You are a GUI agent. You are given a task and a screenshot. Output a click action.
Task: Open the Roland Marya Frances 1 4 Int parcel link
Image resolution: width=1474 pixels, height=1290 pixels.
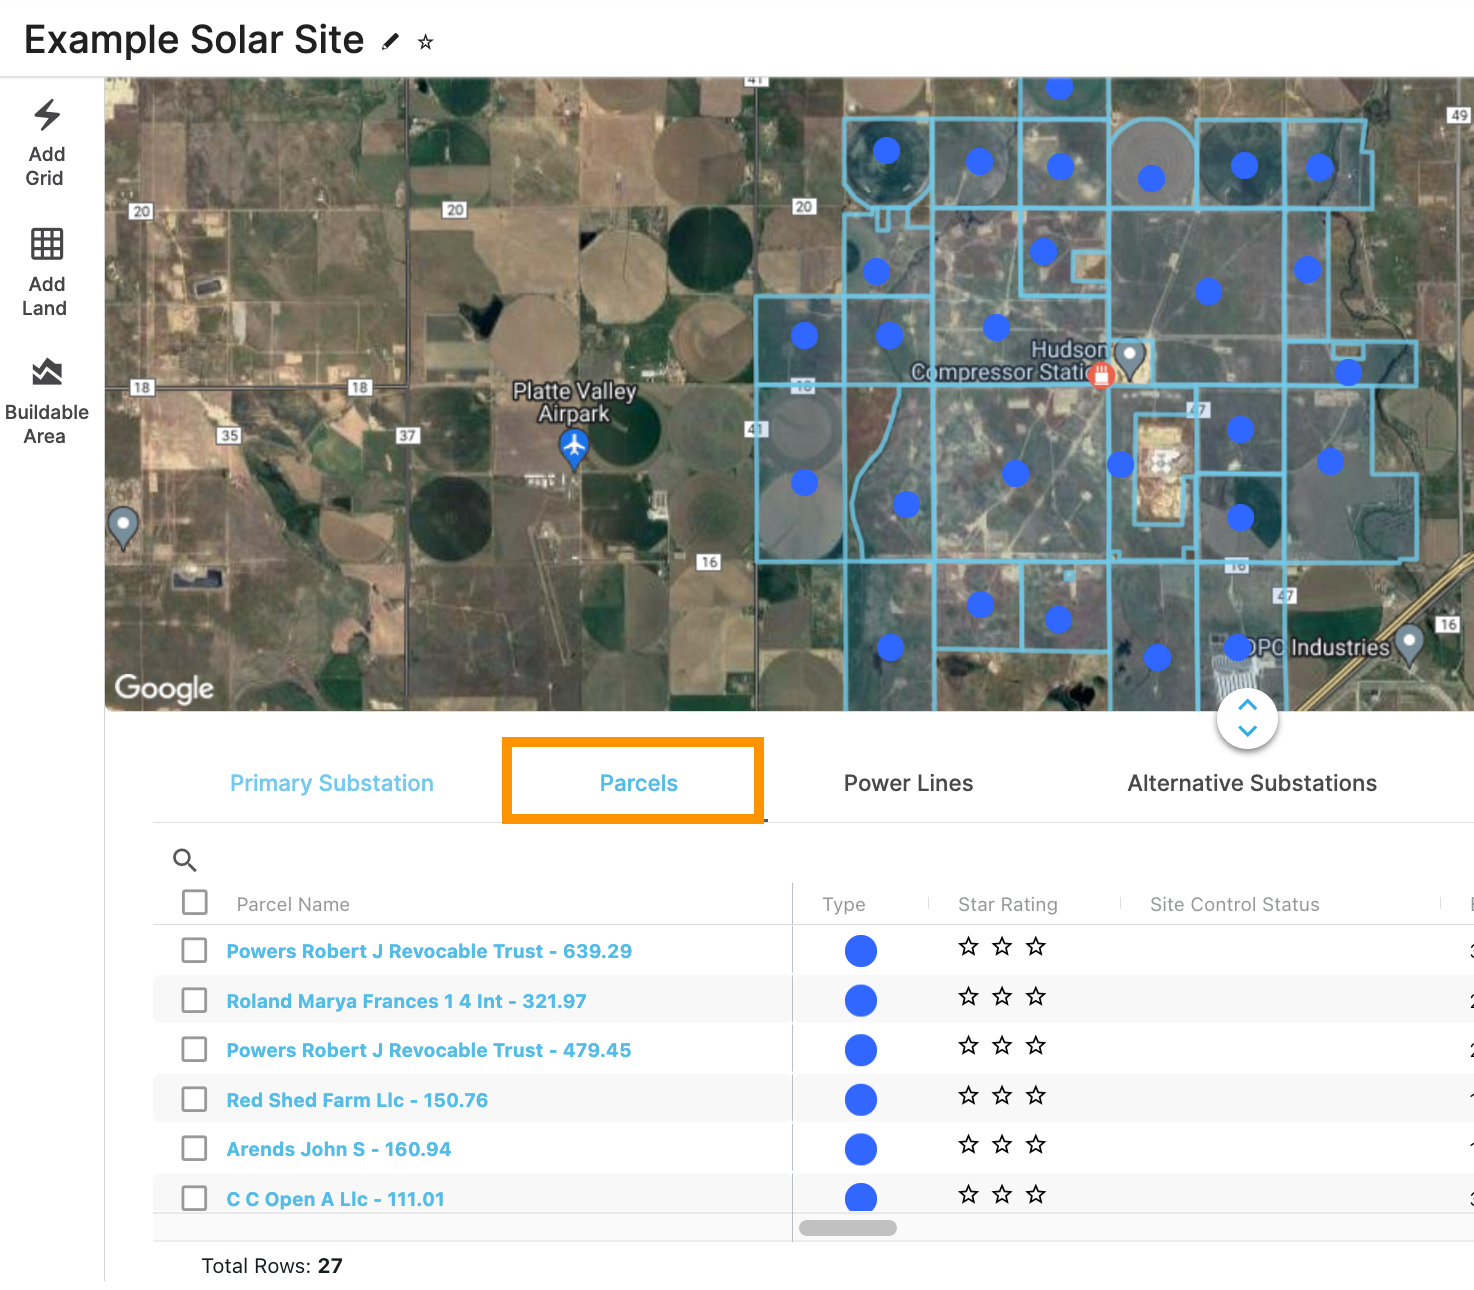[x=406, y=1000]
